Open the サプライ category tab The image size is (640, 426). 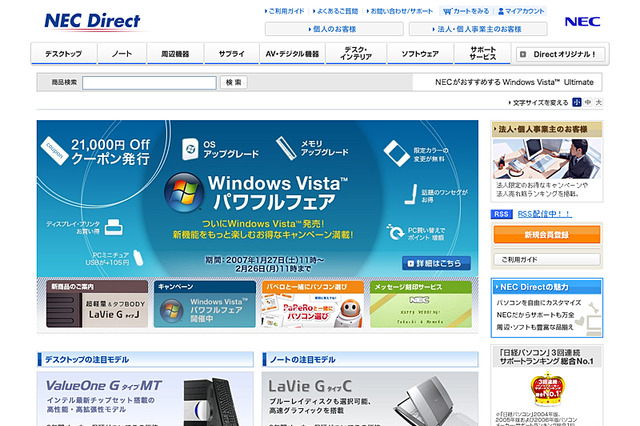[231, 53]
